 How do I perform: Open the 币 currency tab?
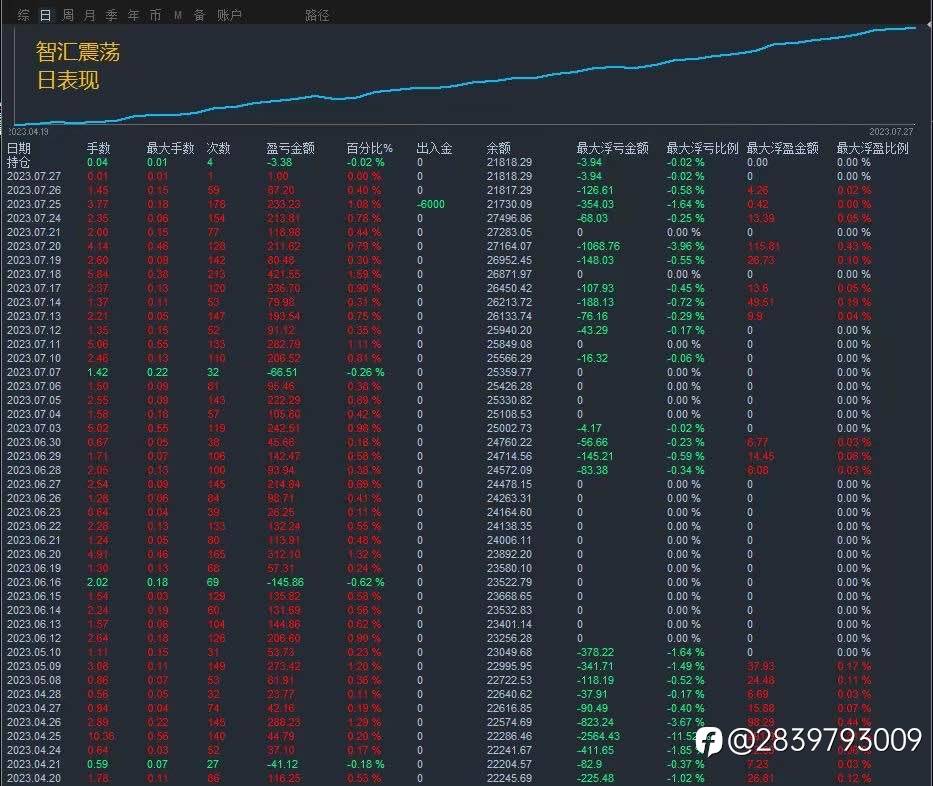coord(155,15)
